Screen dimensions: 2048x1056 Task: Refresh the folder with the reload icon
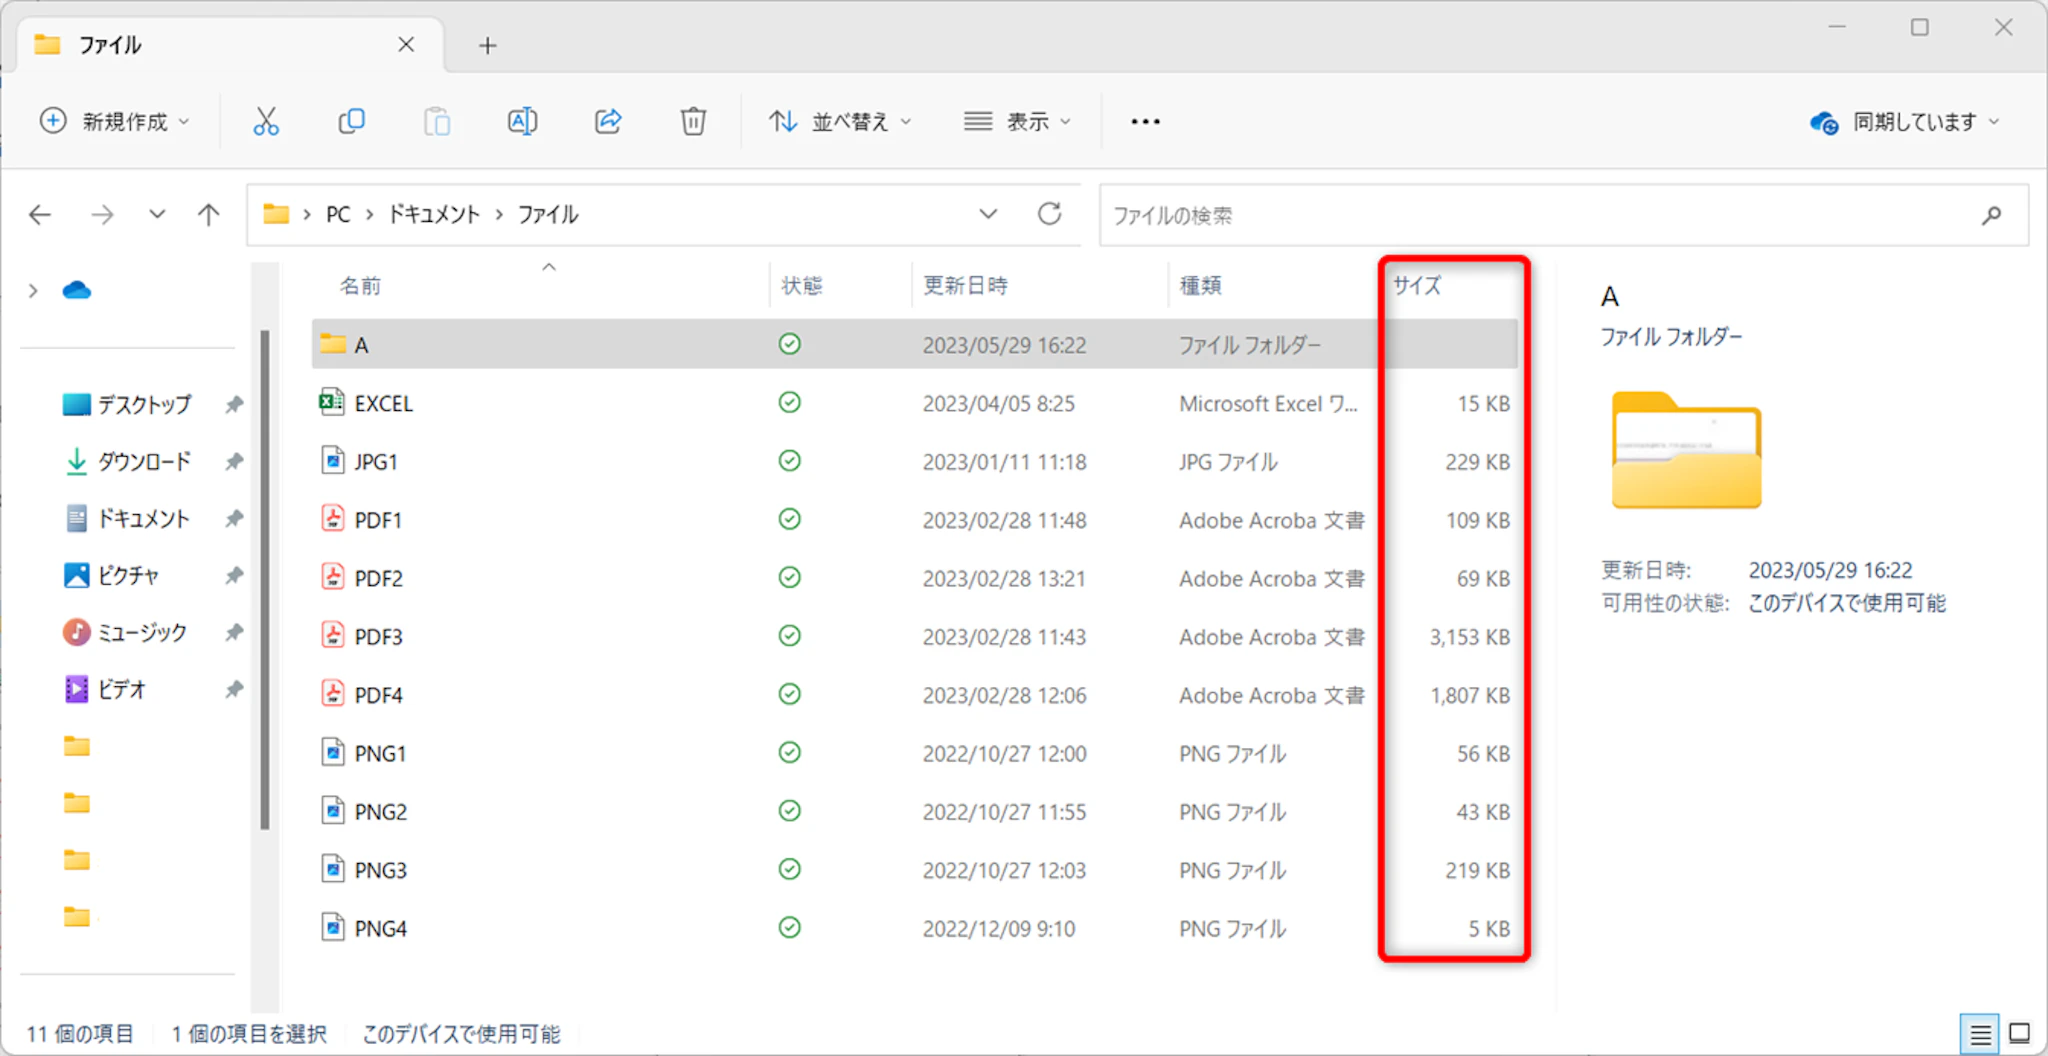point(1049,214)
